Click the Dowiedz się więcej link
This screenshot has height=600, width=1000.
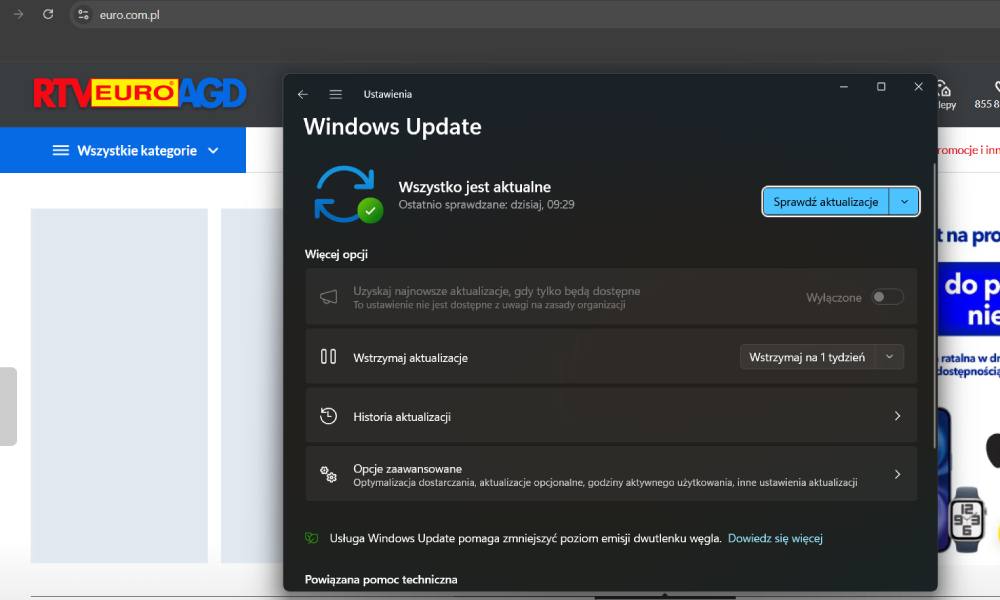pos(775,538)
